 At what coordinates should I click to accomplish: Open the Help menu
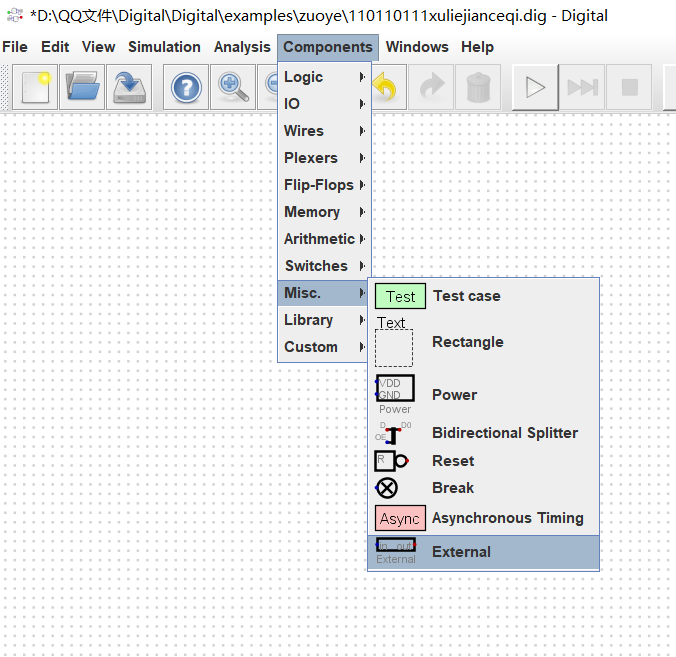coord(477,47)
